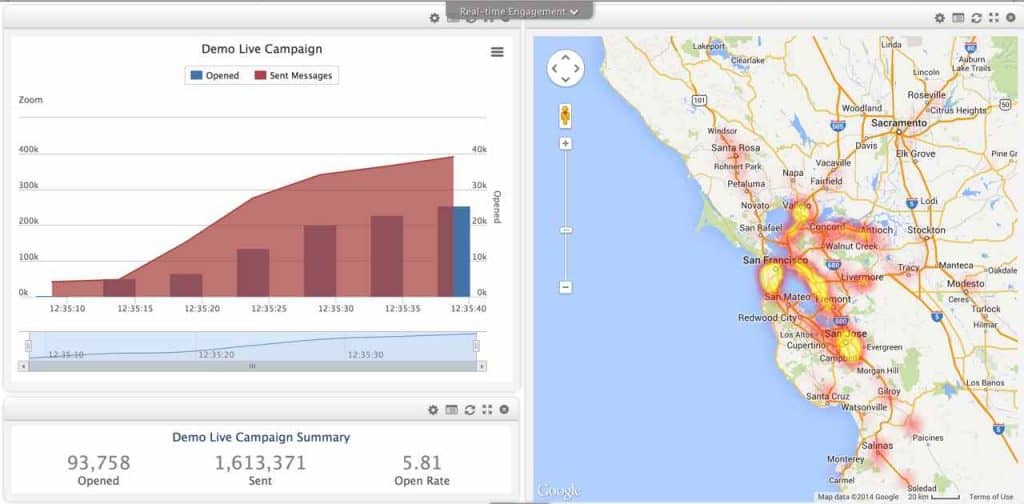Click the Santa Cruz label on the map
Image resolution: width=1024 pixels, height=504 pixels.
[x=827, y=396]
